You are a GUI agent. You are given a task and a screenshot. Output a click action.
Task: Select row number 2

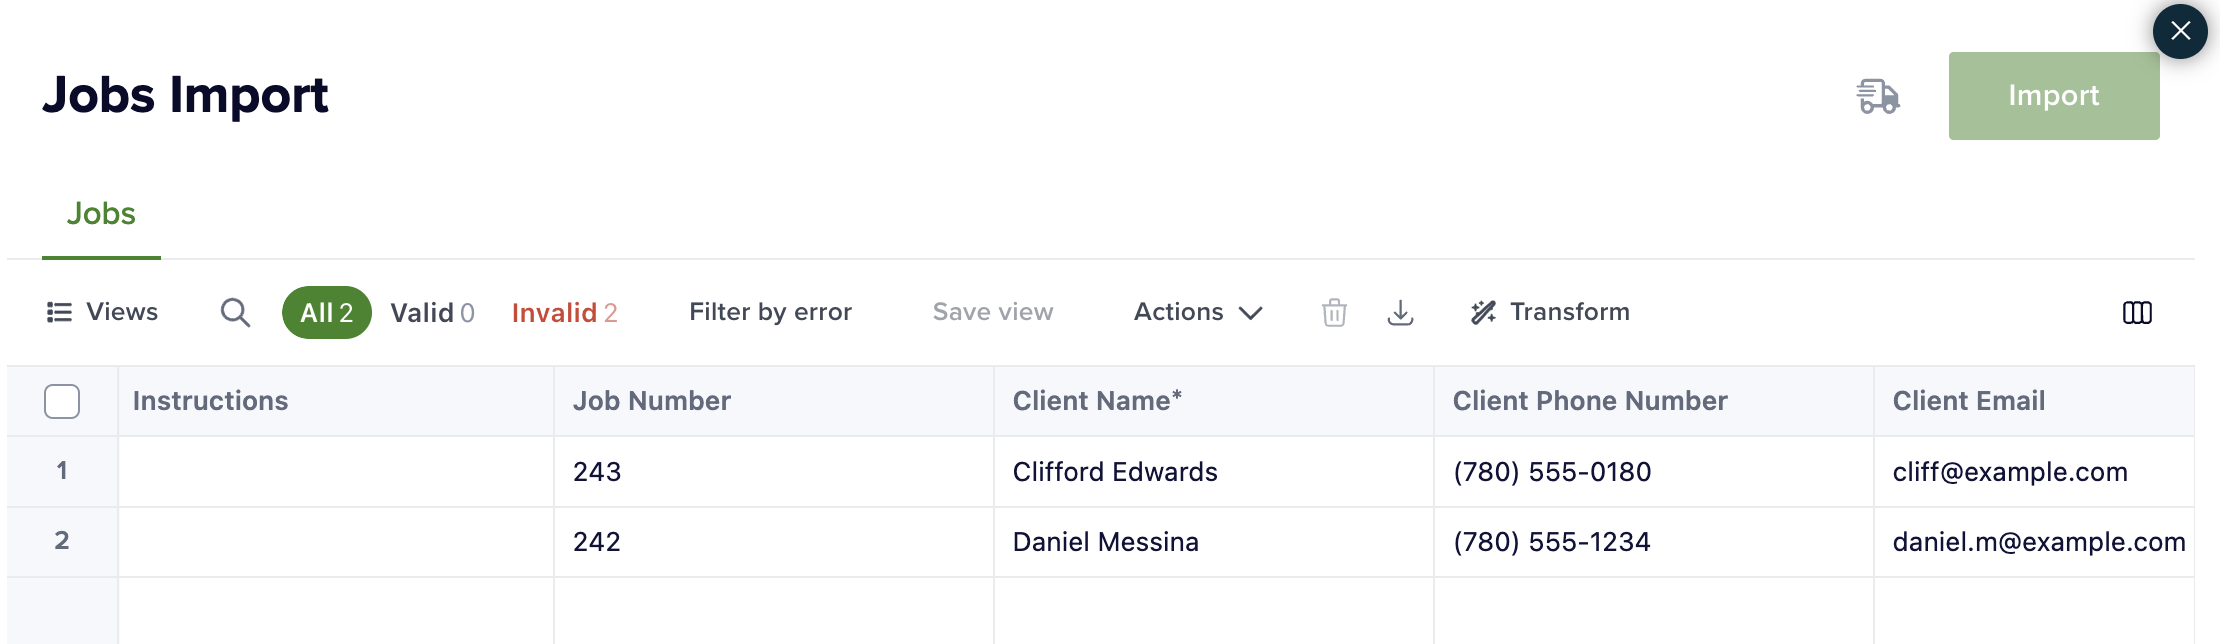(x=62, y=541)
